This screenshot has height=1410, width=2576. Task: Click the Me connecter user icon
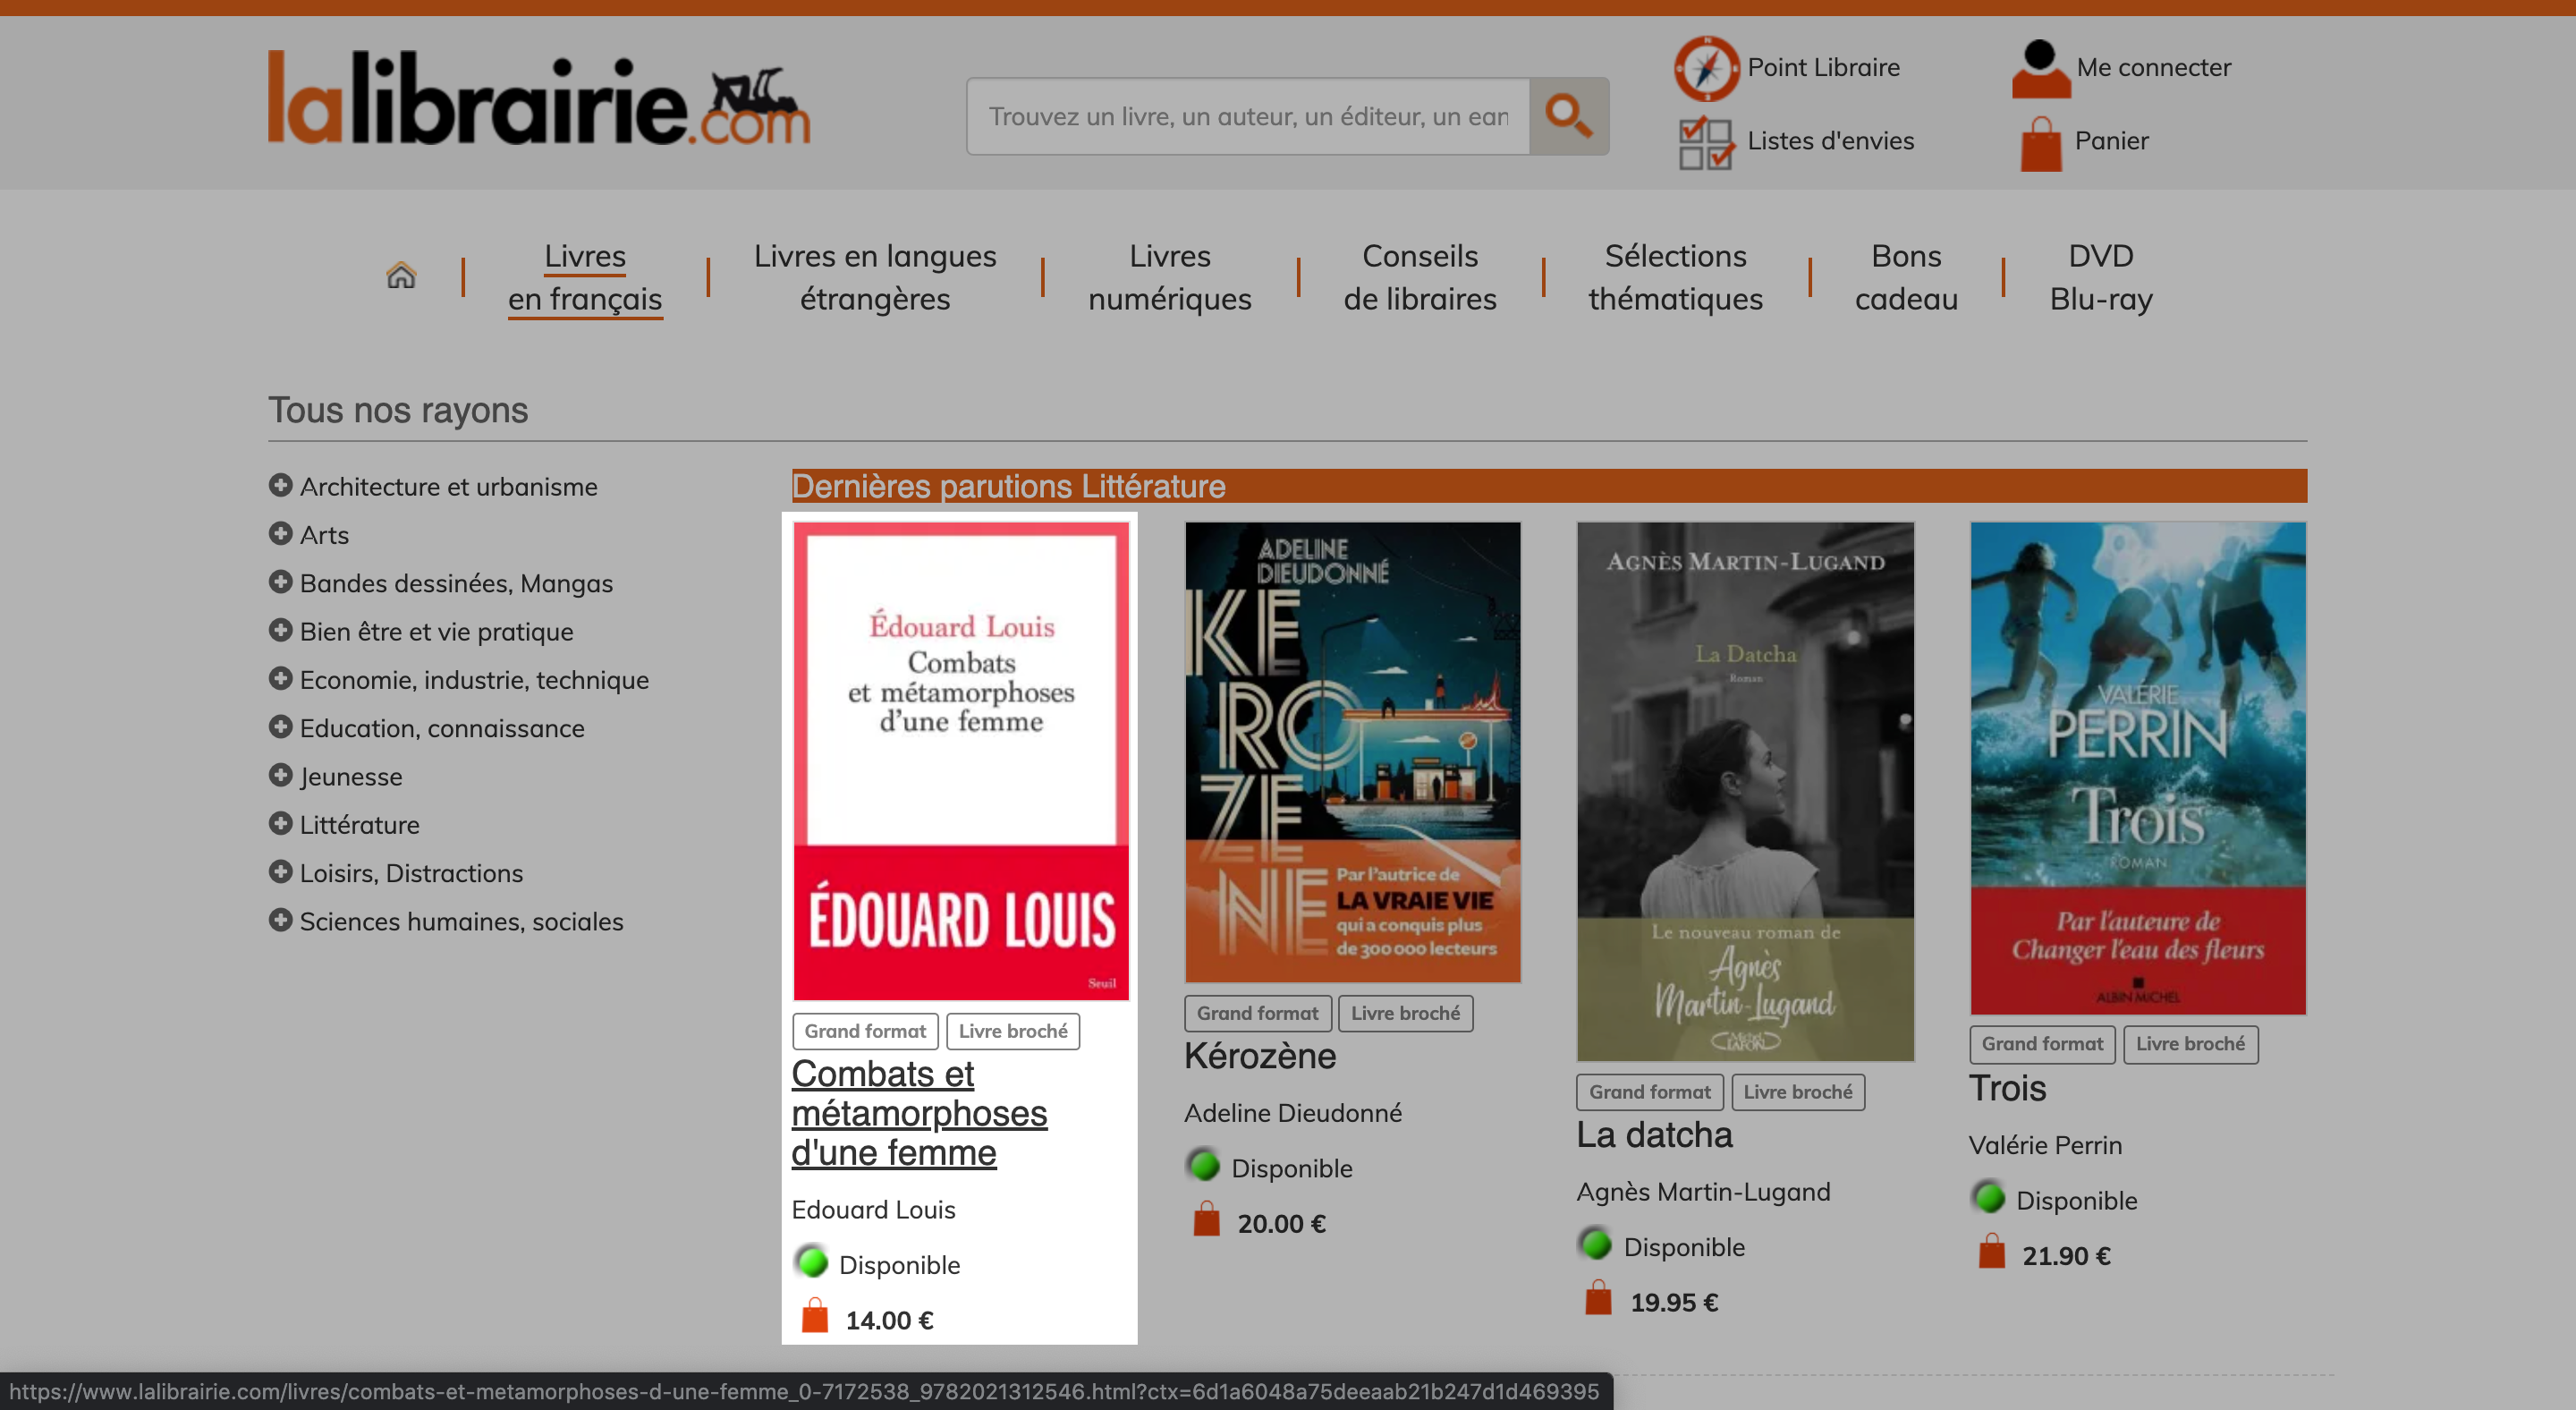click(x=2040, y=68)
